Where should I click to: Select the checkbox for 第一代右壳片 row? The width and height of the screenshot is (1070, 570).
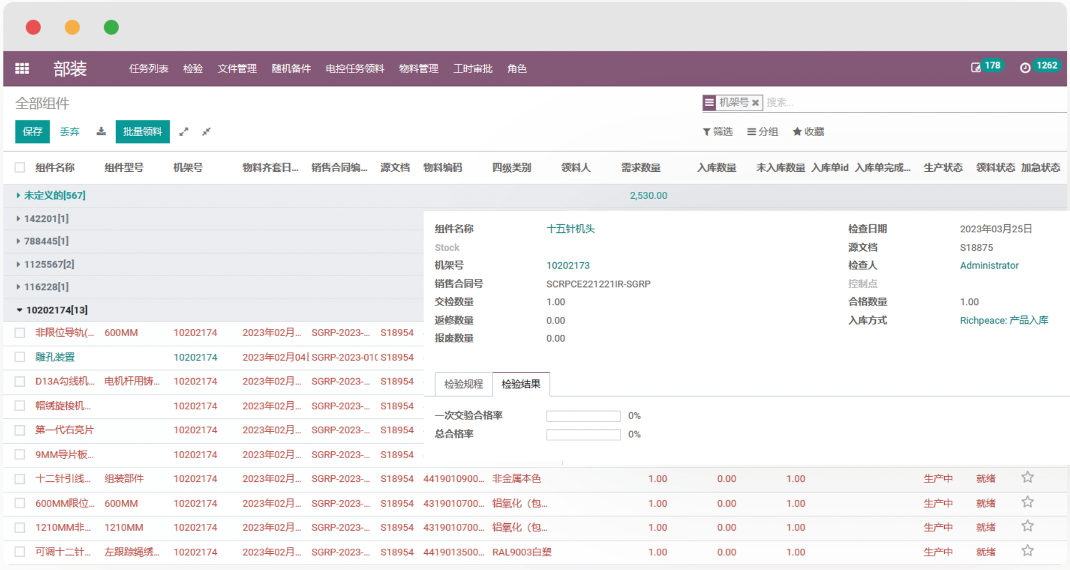coord(20,430)
